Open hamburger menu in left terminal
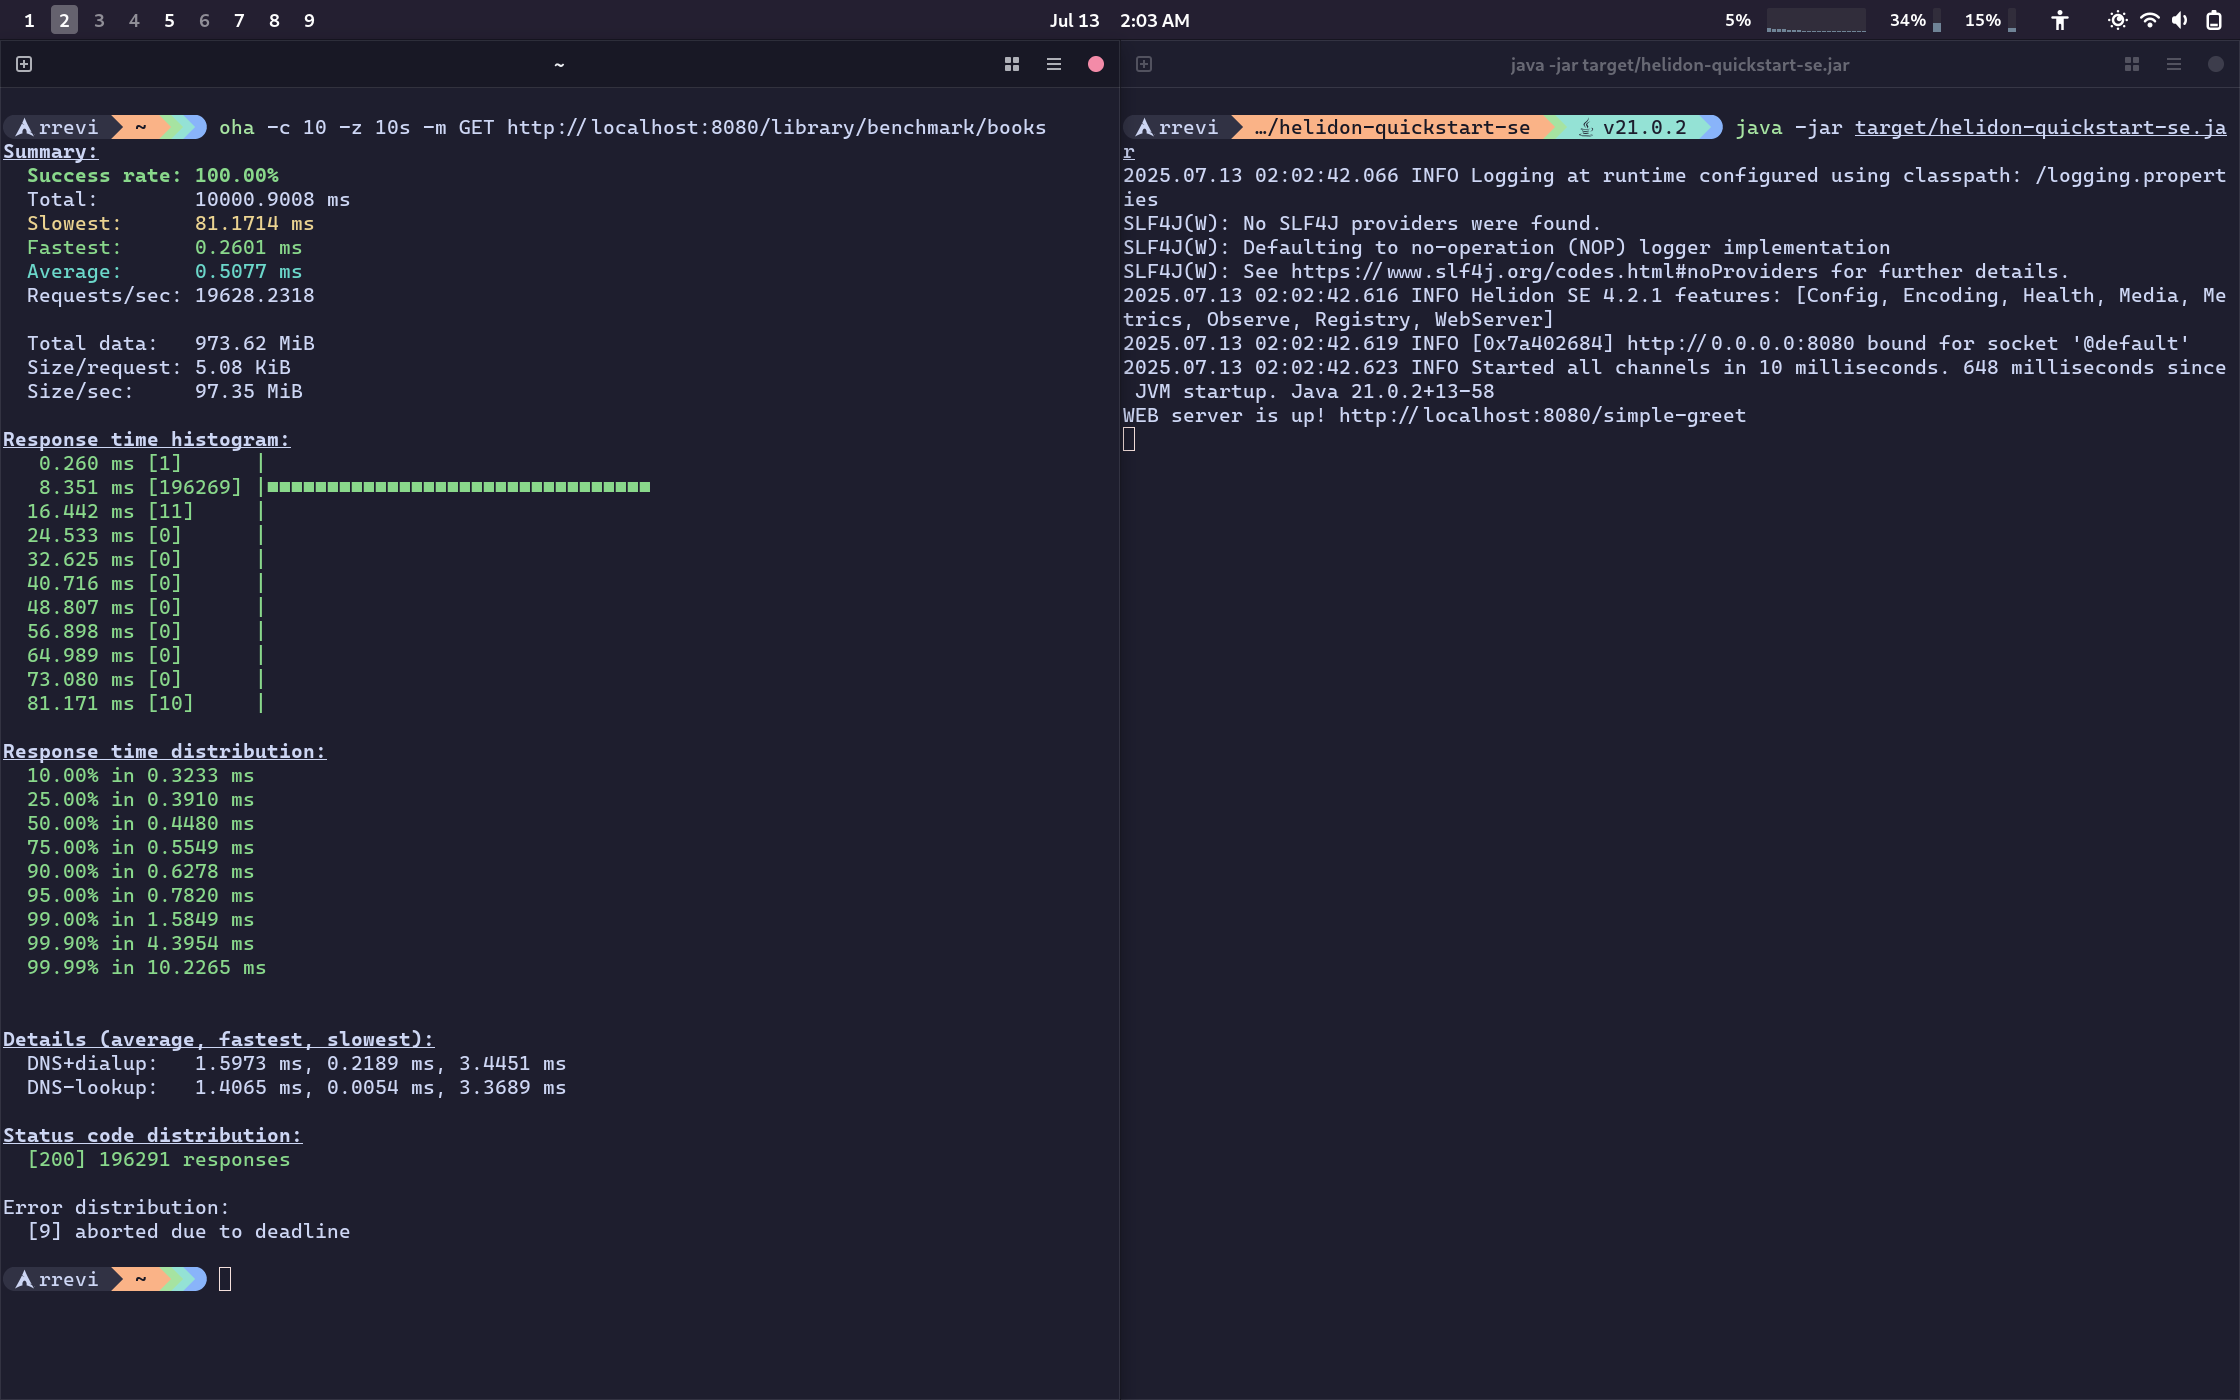The height and width of the screenshot is (1400, 2240). tap(1054, 64)
